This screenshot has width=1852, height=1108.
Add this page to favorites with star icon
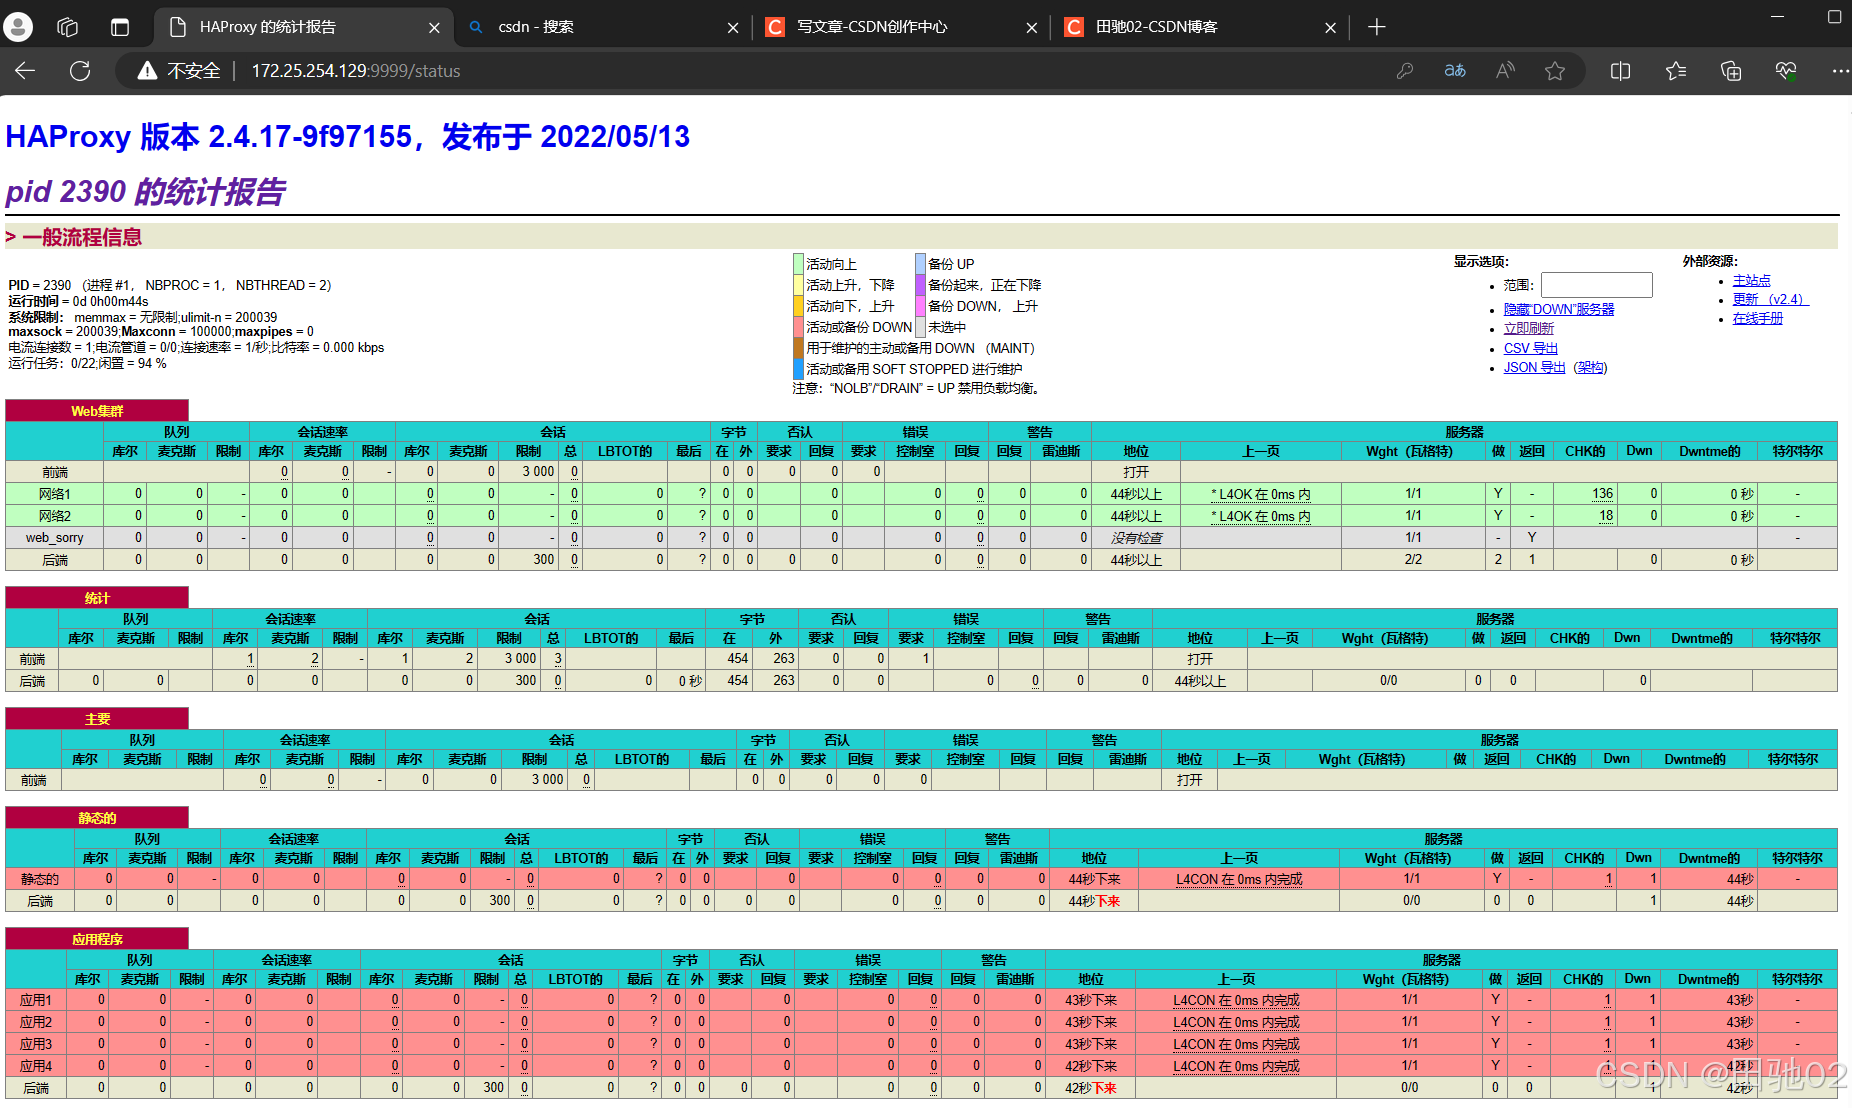(1555, 70)
